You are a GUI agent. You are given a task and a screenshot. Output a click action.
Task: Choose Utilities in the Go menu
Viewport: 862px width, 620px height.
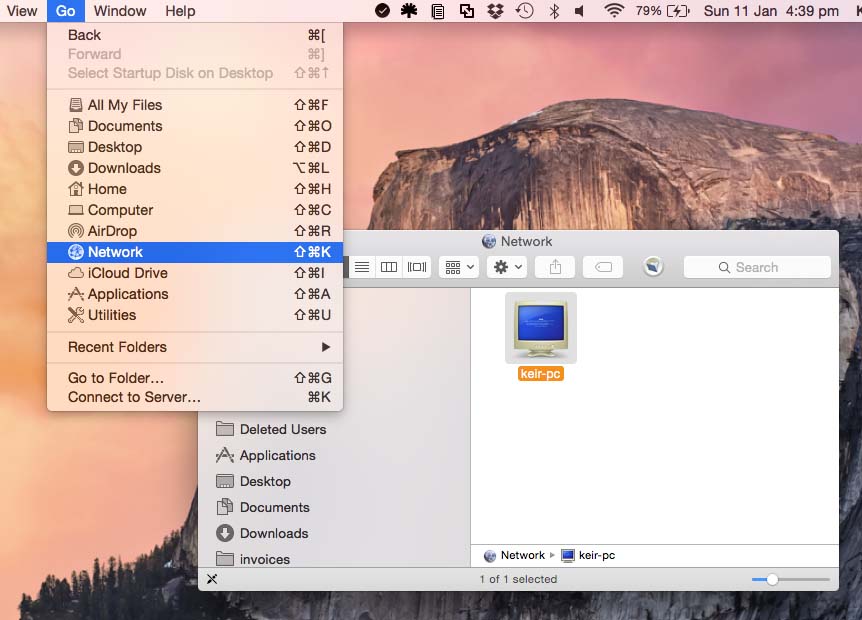point(195,315)
